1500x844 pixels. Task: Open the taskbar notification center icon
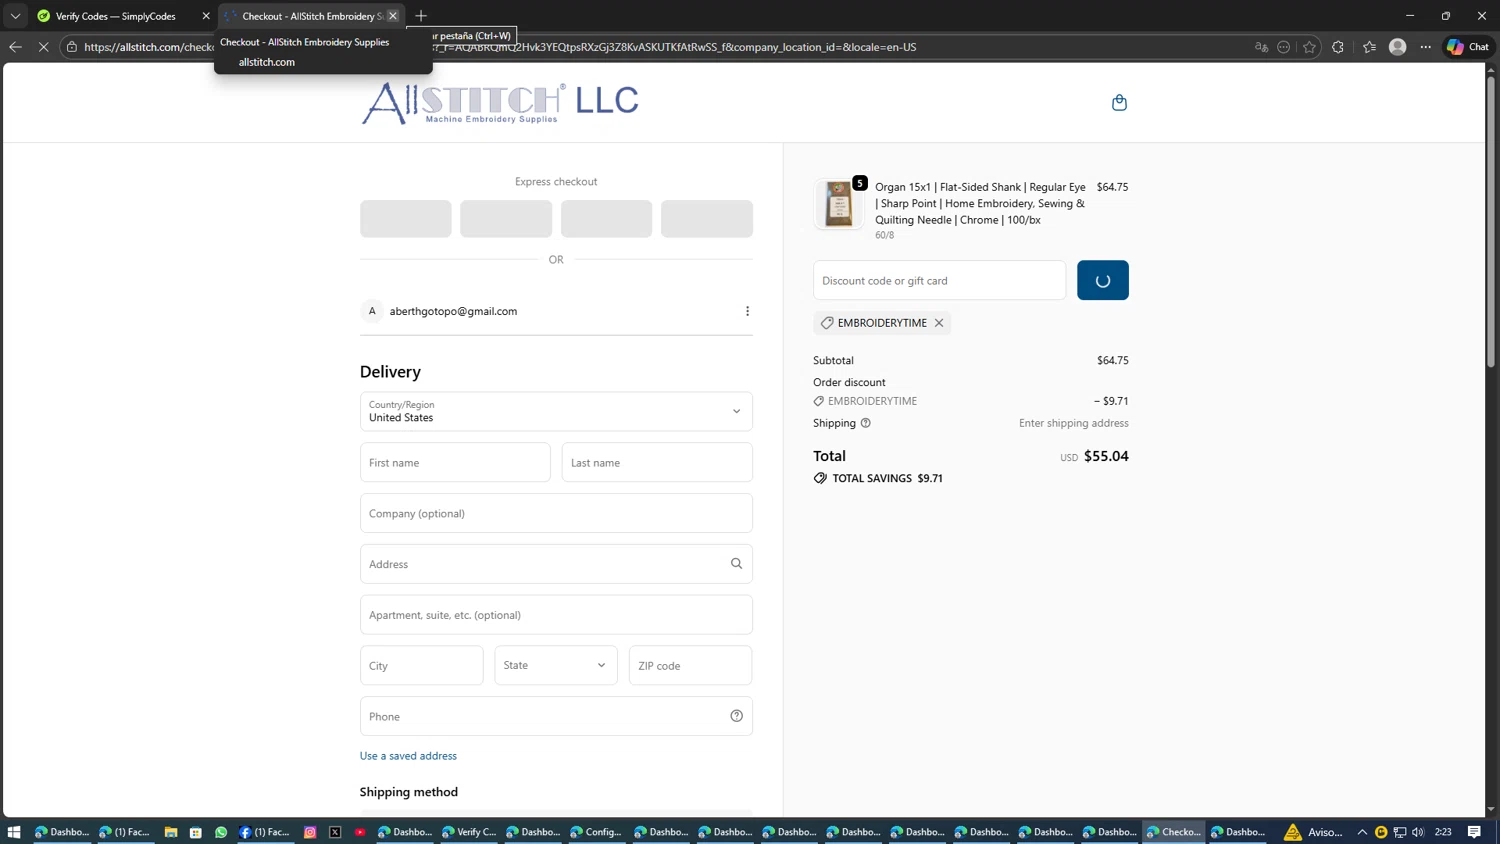[x=1474, y=832]
